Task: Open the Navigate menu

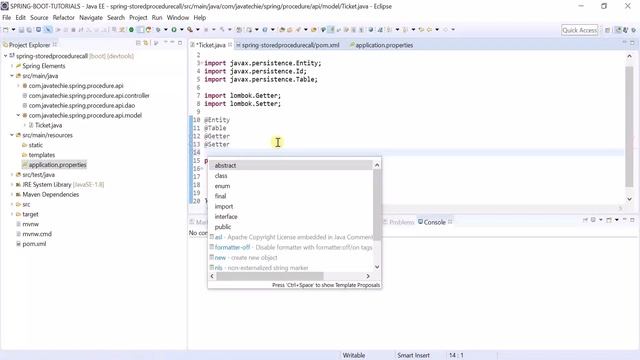Action: click(91, 18)
